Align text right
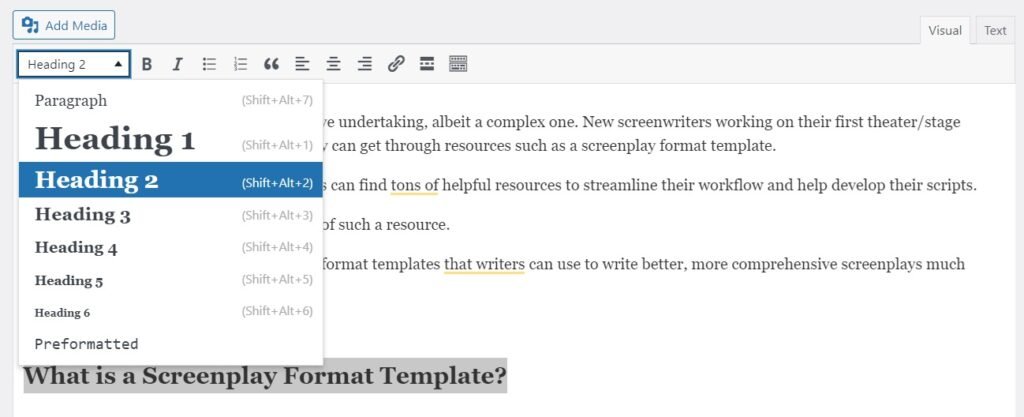Viewport: 1024px width, 417px height. point(364,64)
